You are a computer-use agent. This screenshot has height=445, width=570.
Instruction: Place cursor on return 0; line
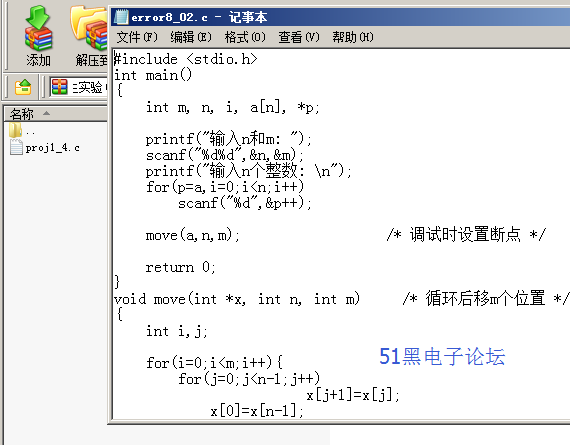coord(181,268)
